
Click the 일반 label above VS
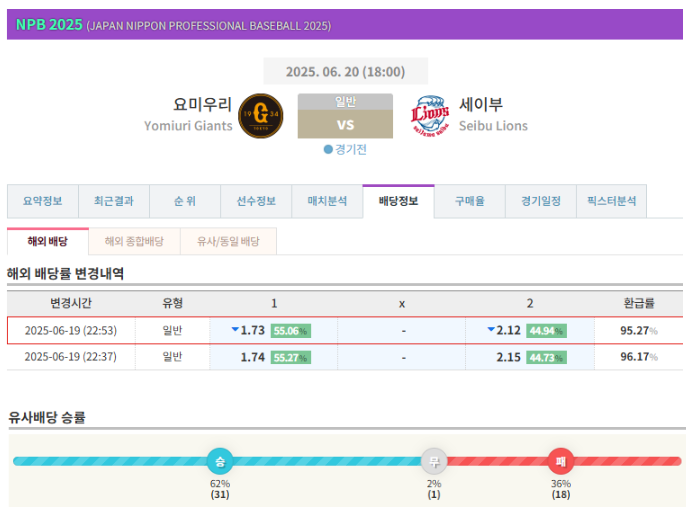click(345, 102)
